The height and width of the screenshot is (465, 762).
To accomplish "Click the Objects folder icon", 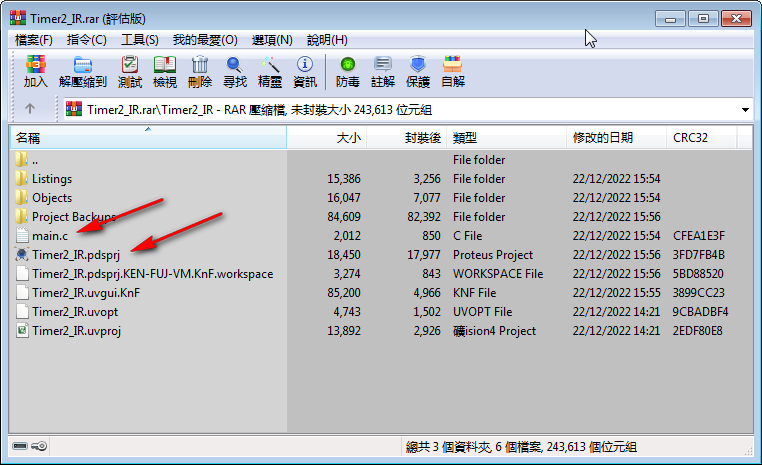I will click(21, 197).
